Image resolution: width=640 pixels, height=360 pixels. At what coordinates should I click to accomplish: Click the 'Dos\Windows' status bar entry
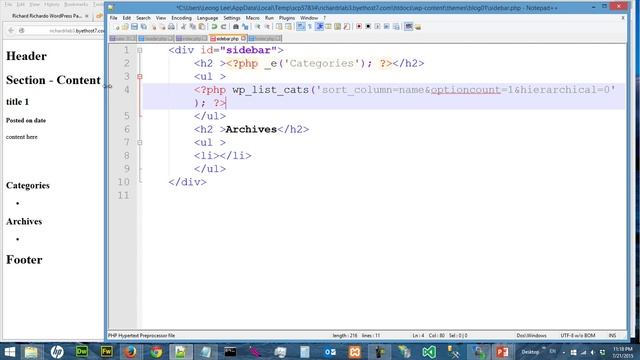click(531, 336)
